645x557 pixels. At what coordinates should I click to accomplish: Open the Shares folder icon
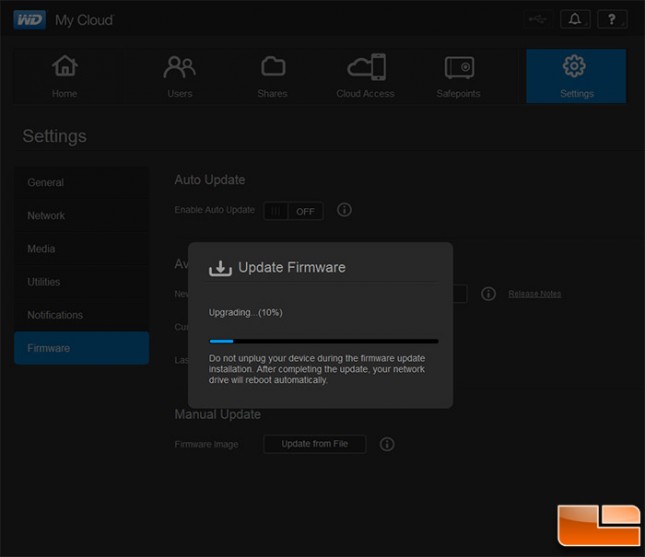coord(272,67)
